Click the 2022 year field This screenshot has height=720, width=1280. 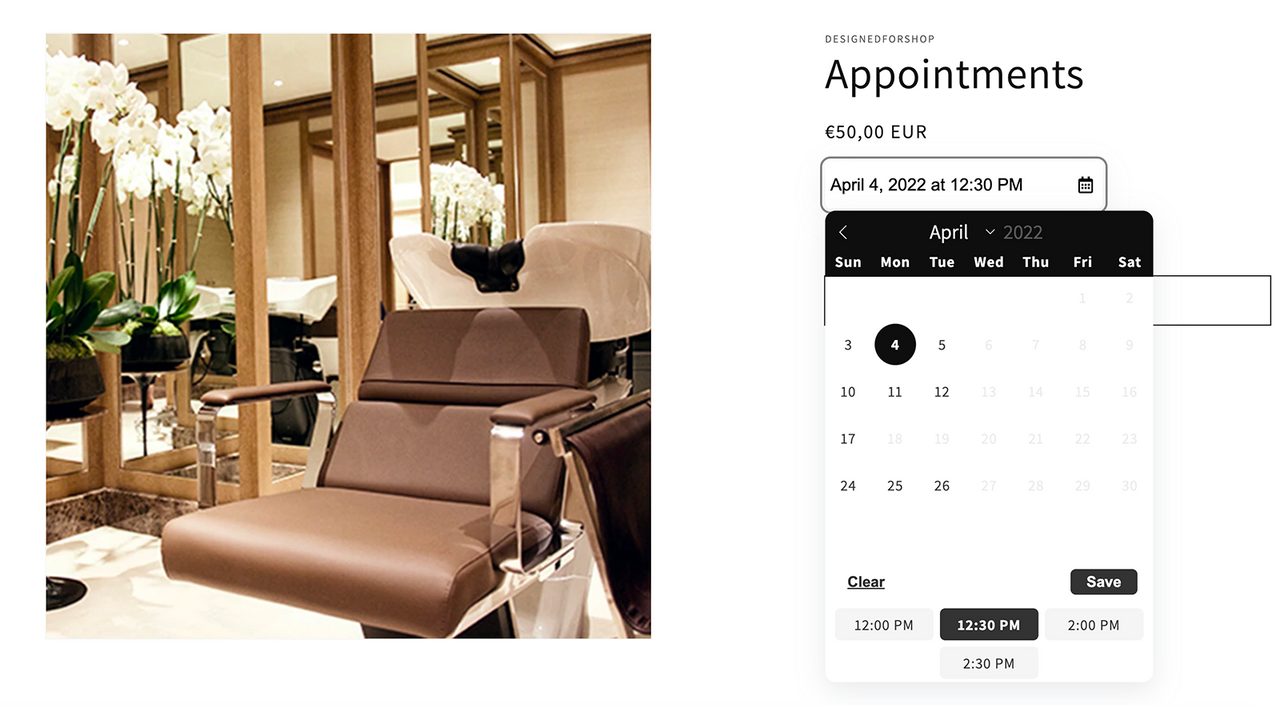click(1022, 232)
